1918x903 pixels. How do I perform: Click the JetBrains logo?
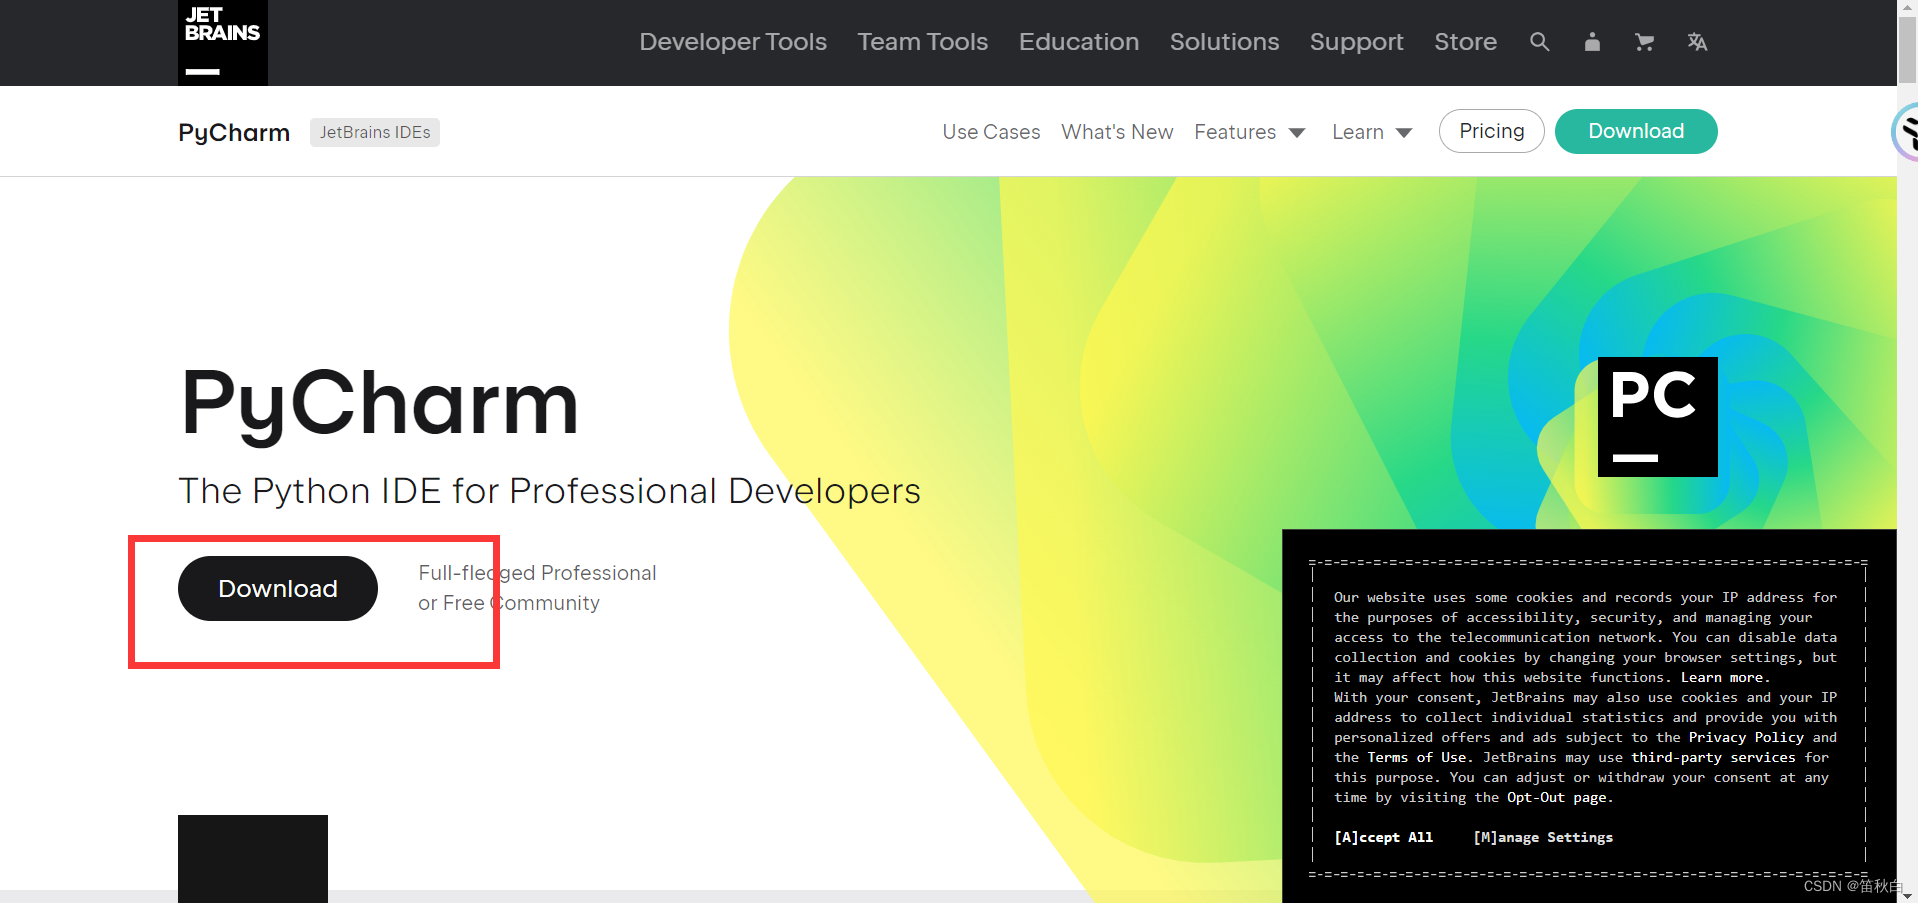tap(222, 42)
